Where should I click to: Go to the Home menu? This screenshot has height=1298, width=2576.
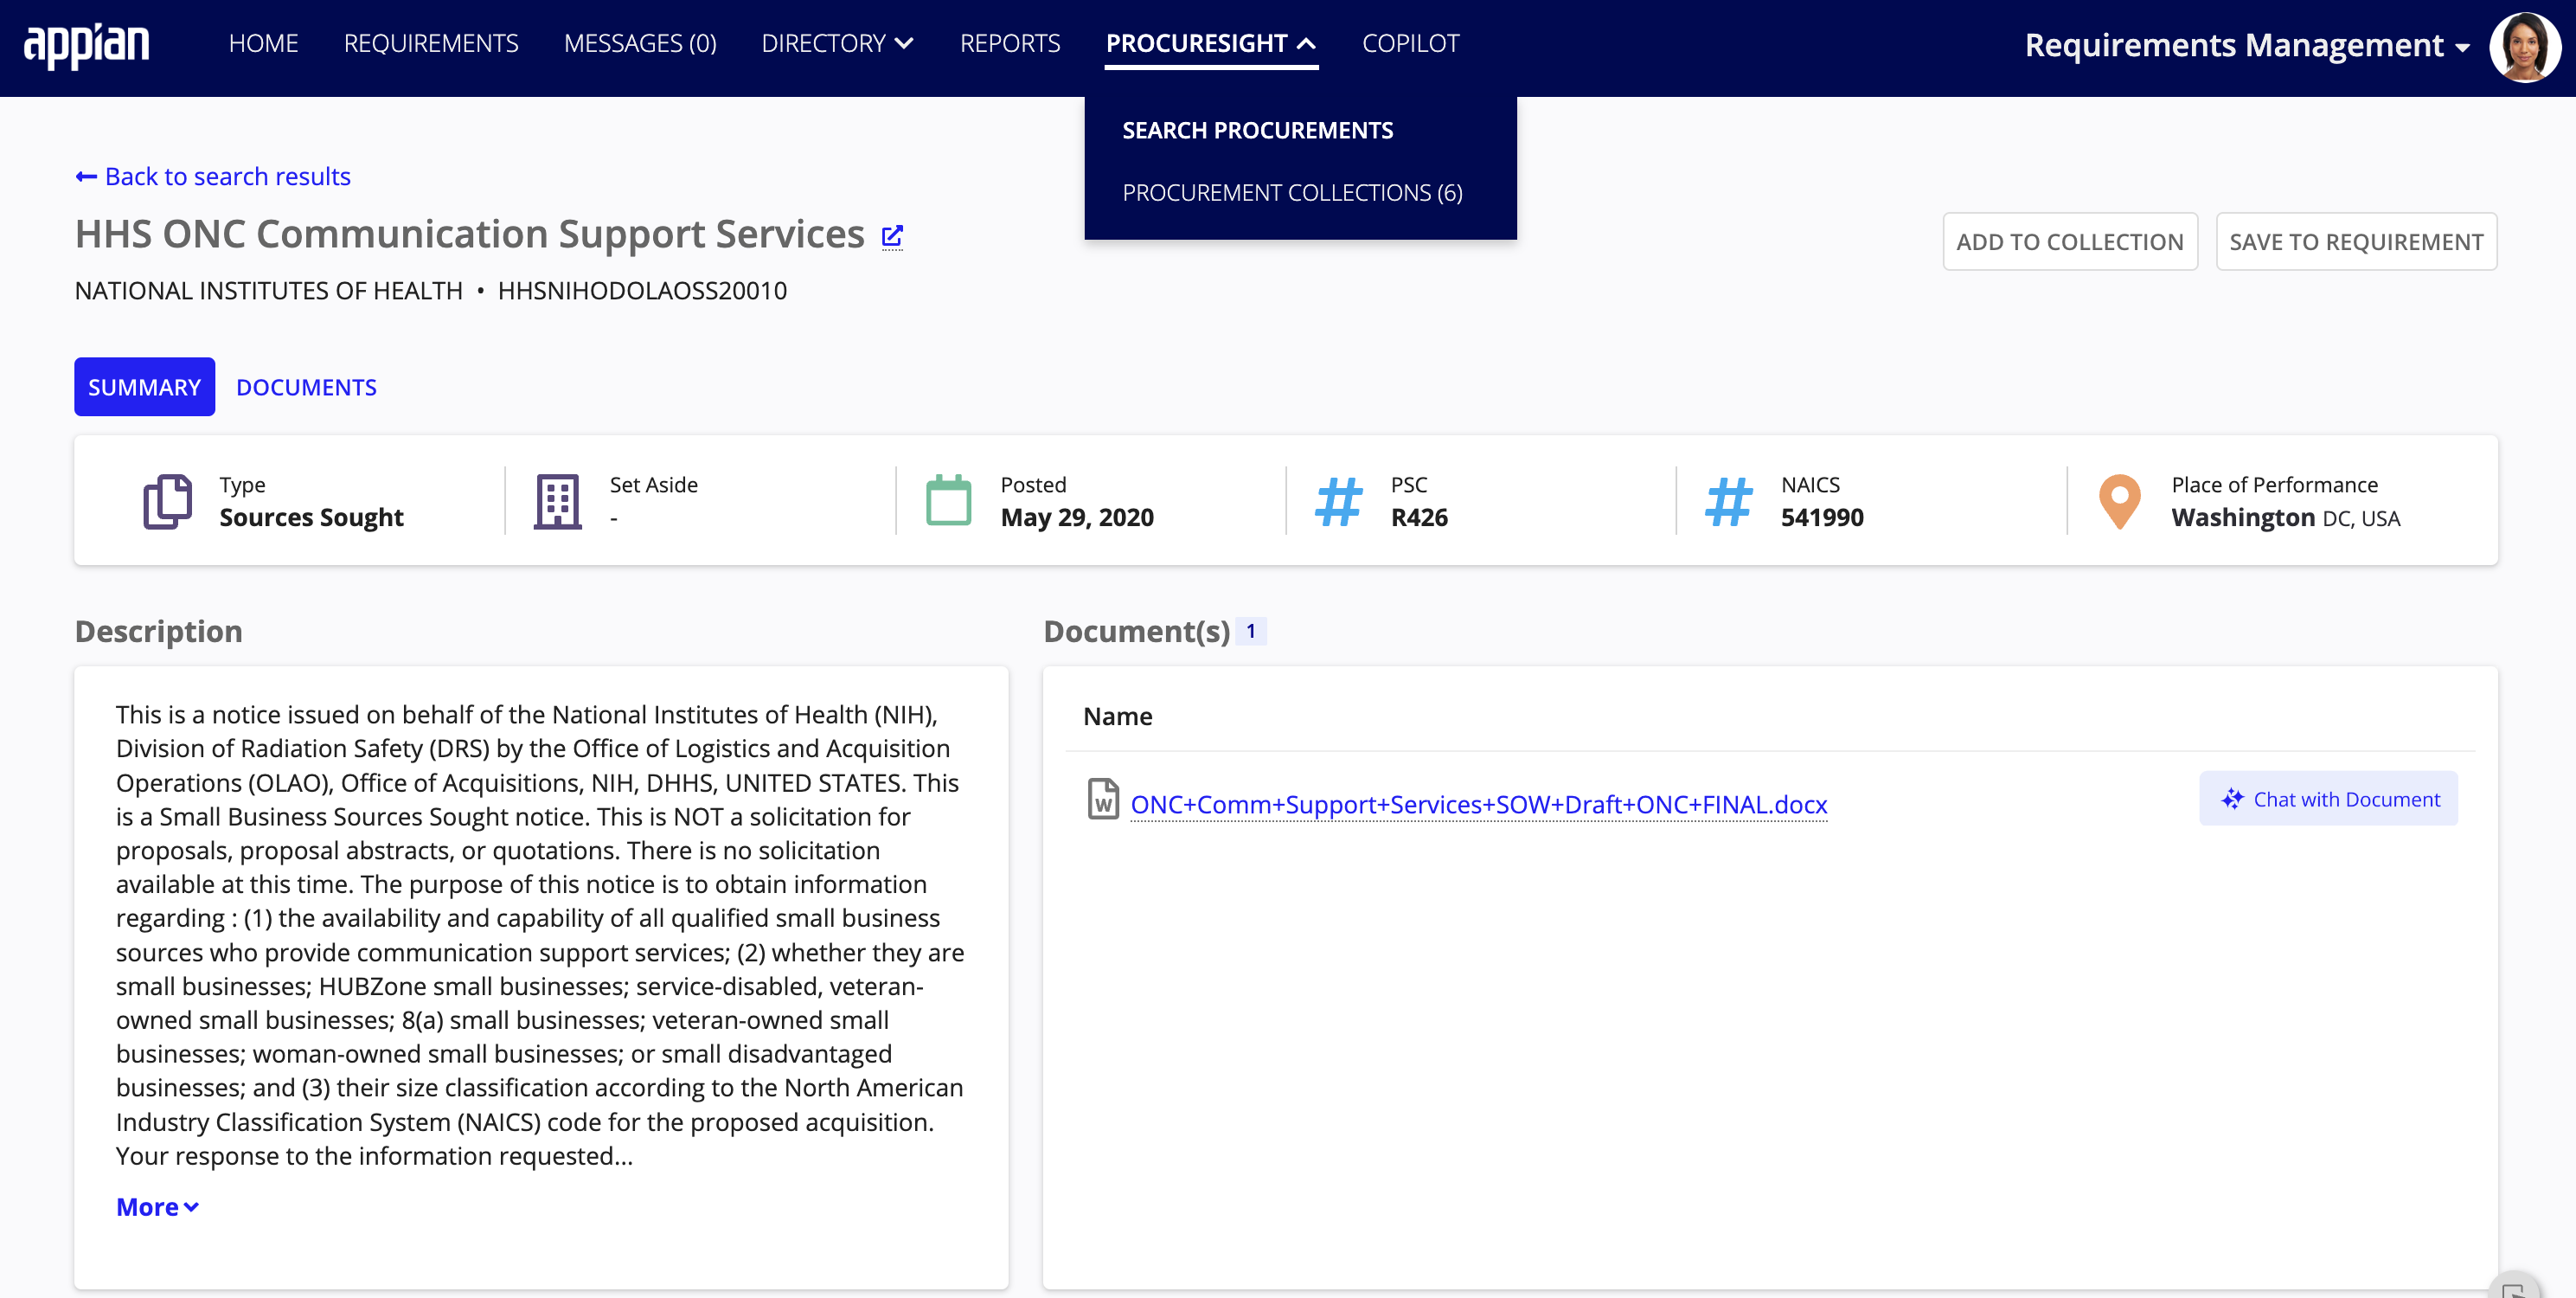(263, 43)
